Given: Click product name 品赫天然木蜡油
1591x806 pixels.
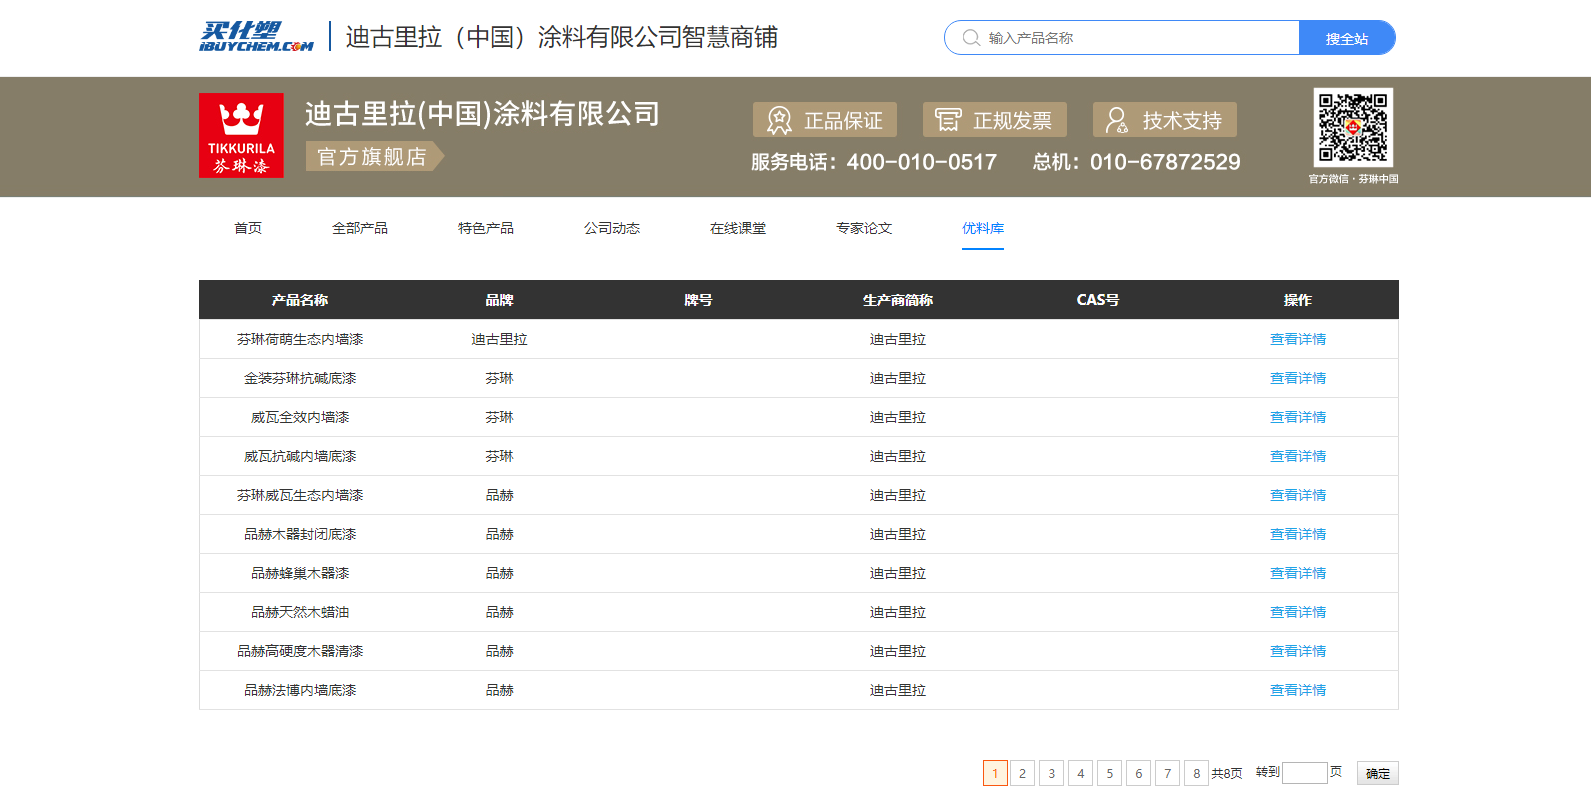Looking at the screenshot, I should (x=300, y=612).
